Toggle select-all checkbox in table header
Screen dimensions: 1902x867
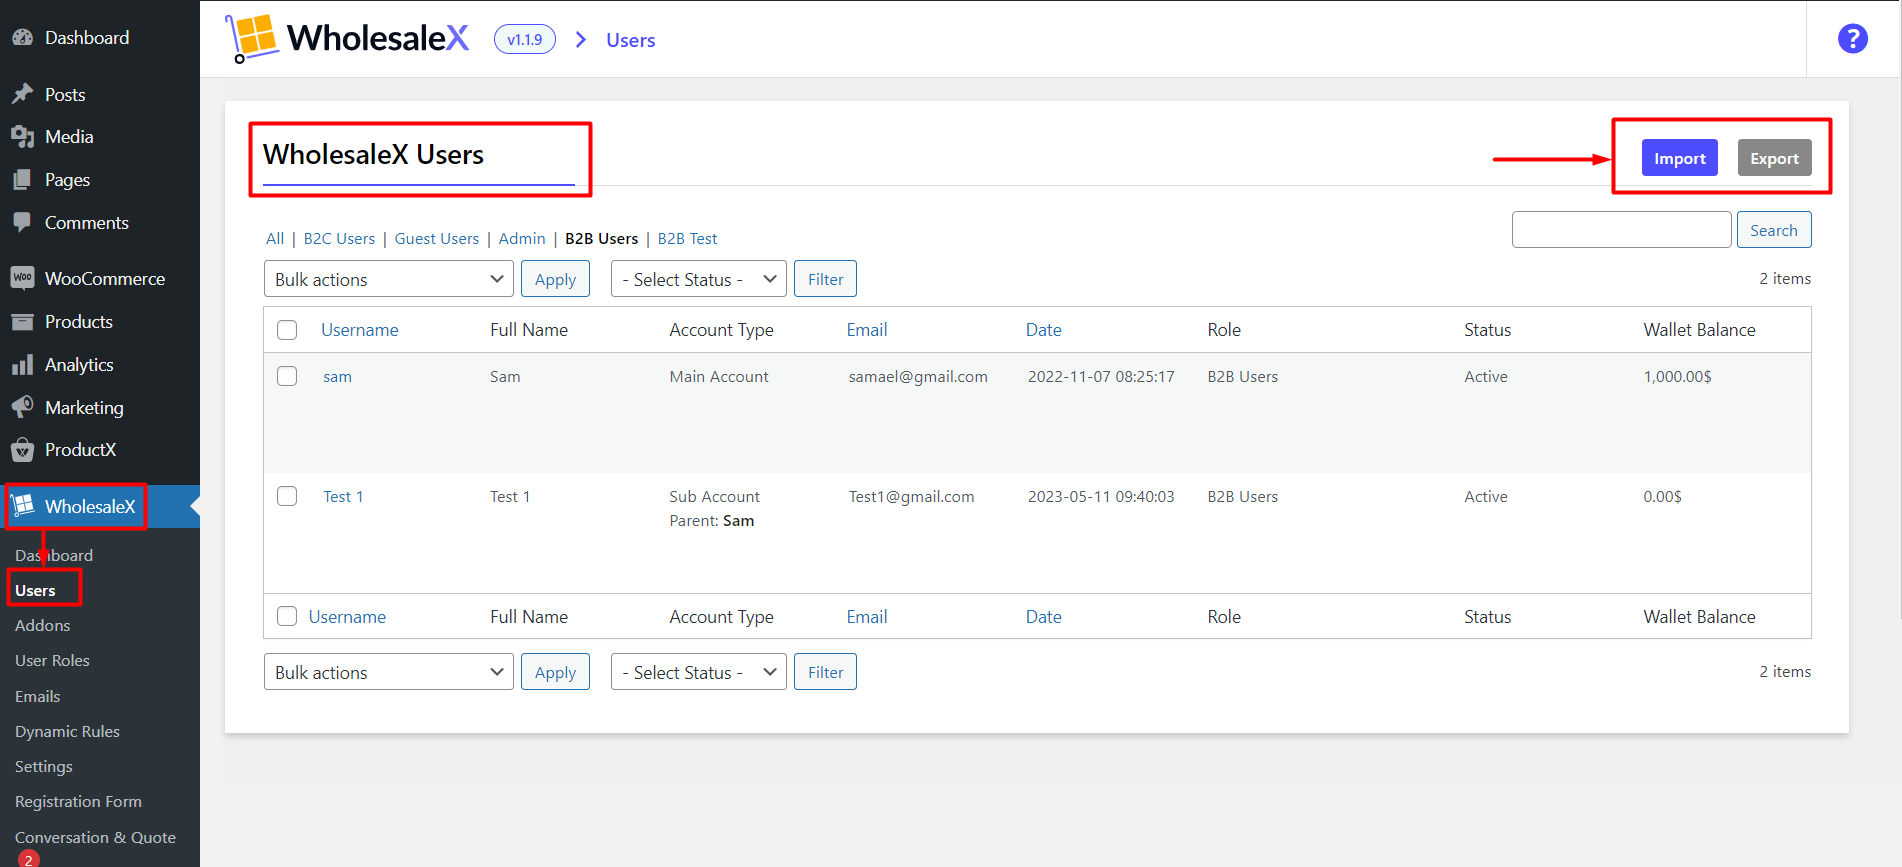287,330
